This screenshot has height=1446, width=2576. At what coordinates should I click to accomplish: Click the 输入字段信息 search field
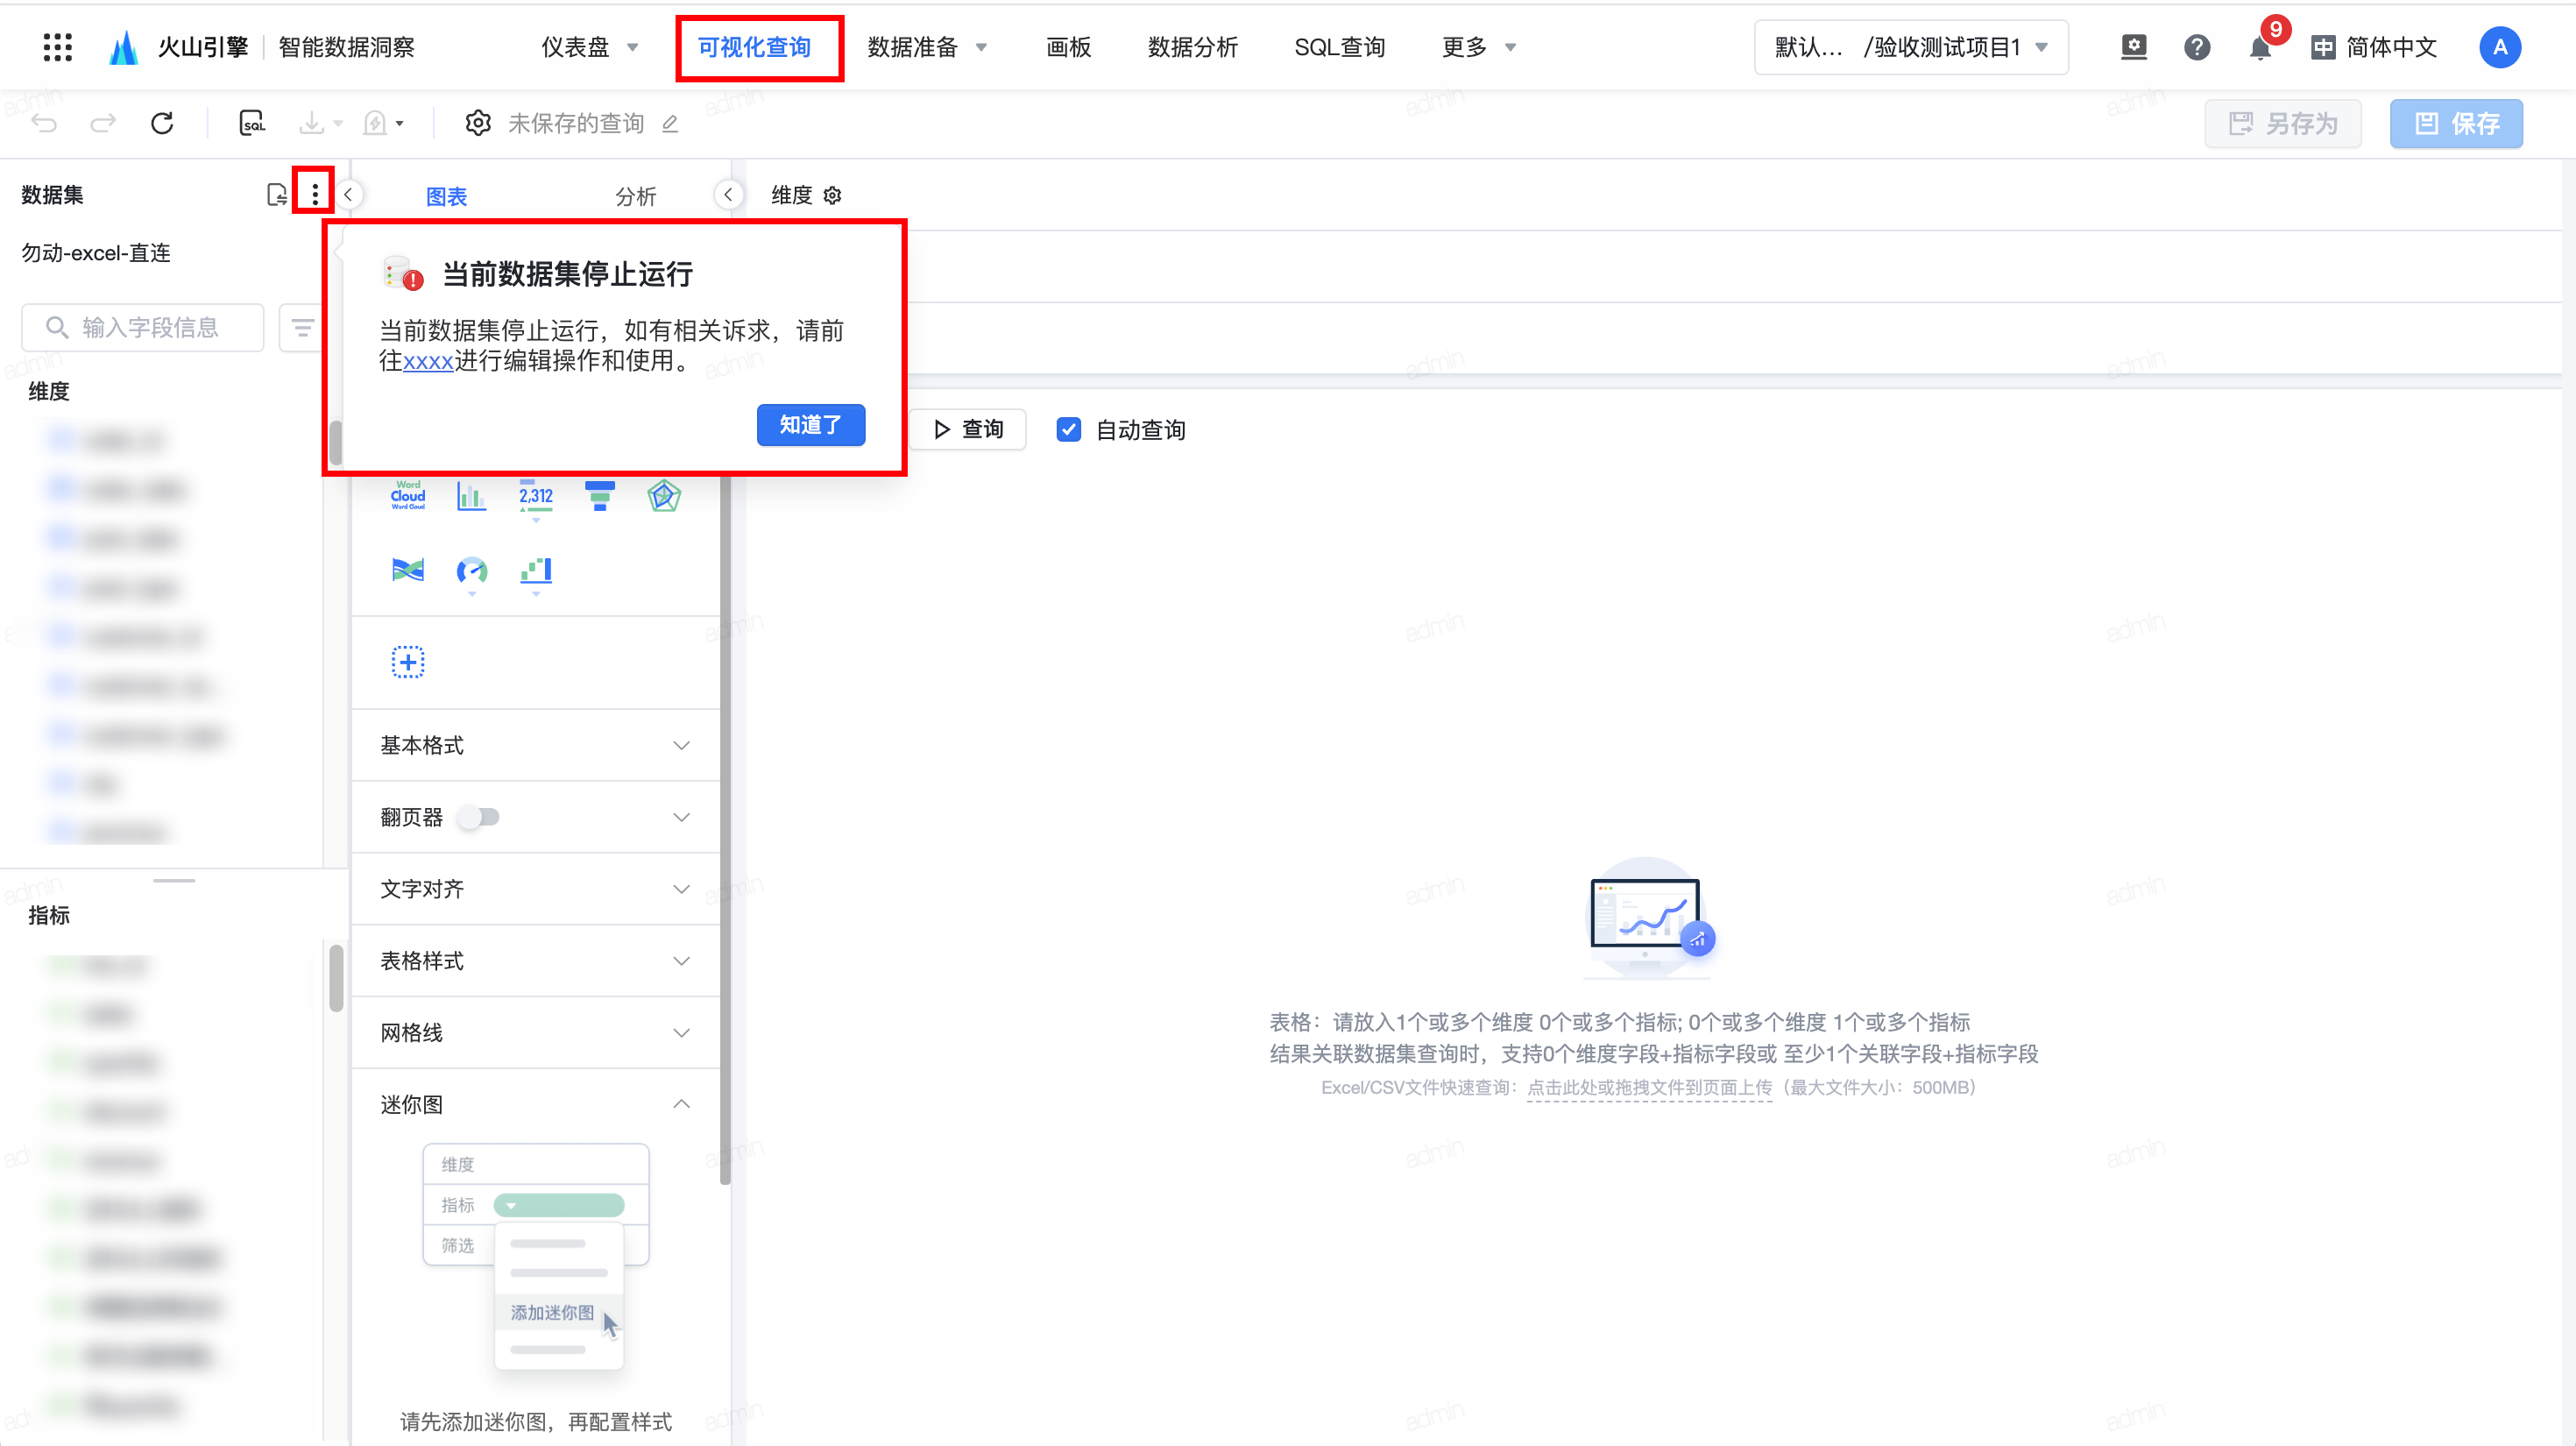(142, 327)
